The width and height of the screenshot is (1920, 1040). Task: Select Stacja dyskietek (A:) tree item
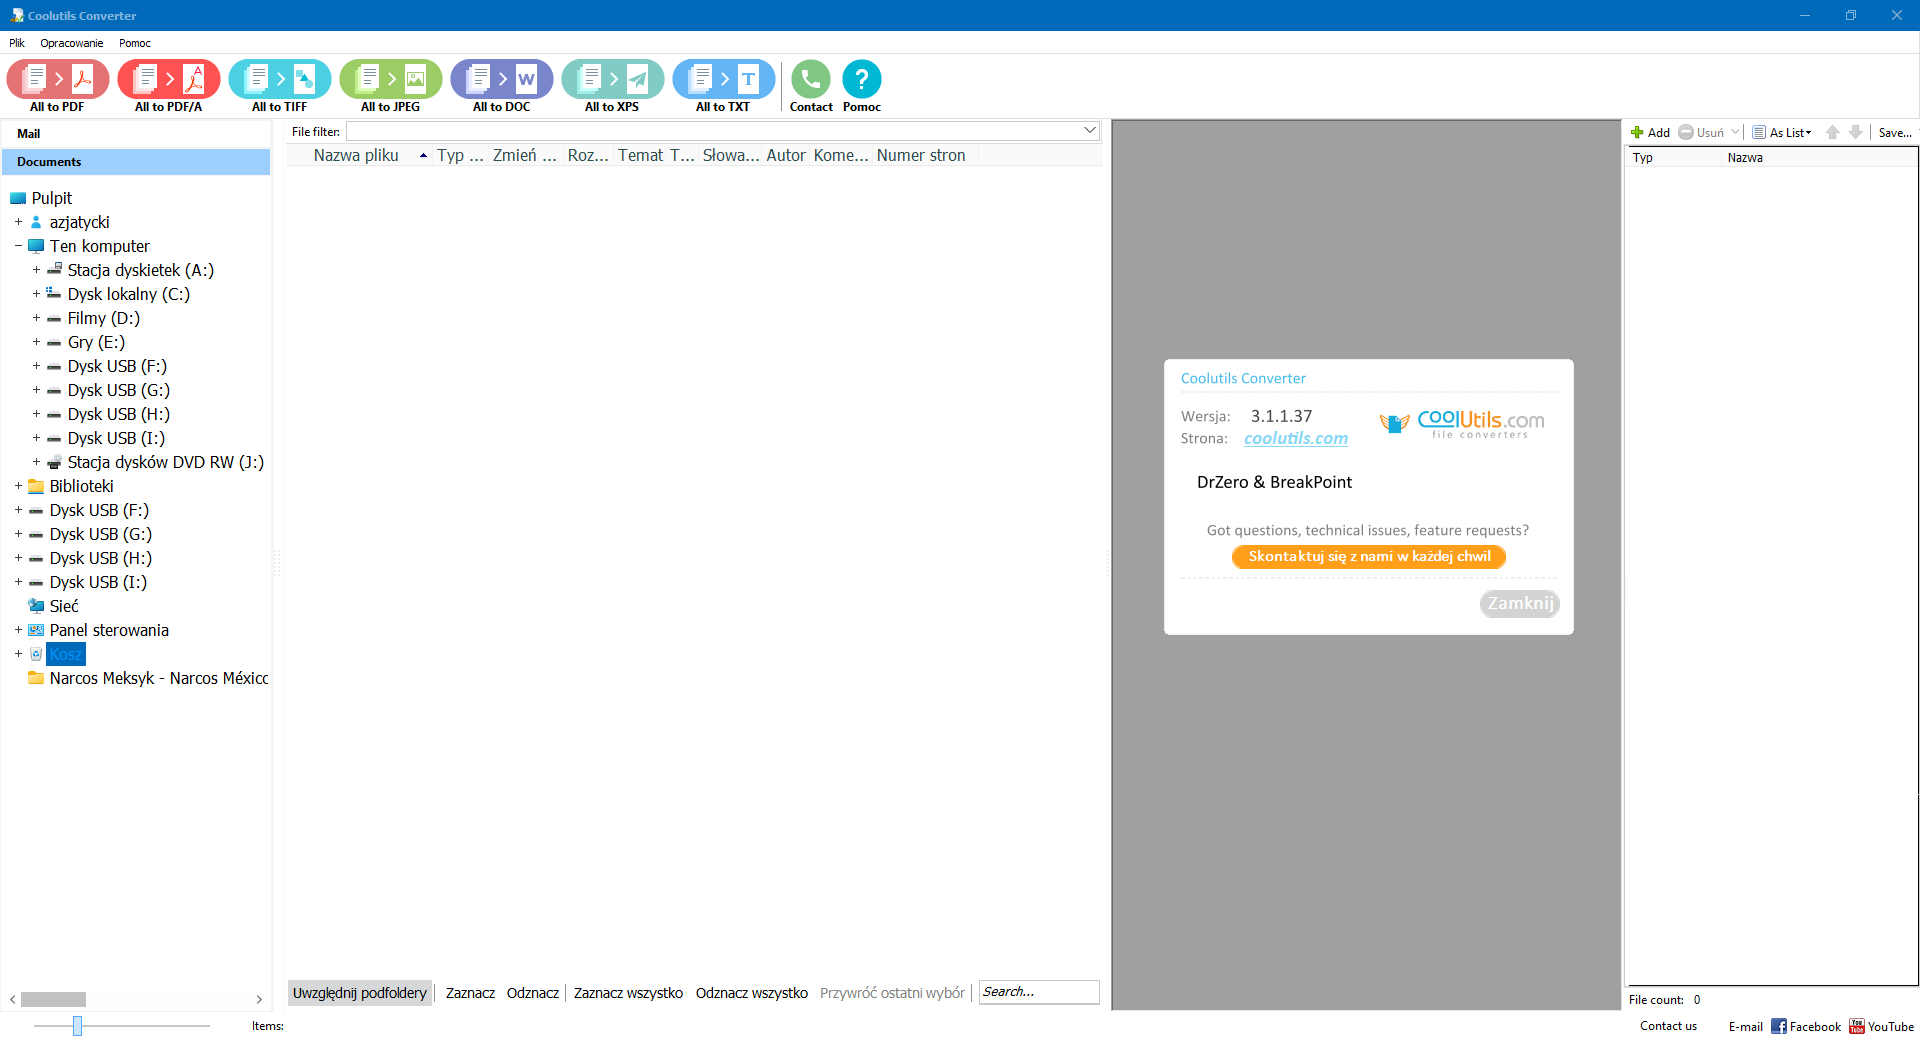[x=141, y=270]
